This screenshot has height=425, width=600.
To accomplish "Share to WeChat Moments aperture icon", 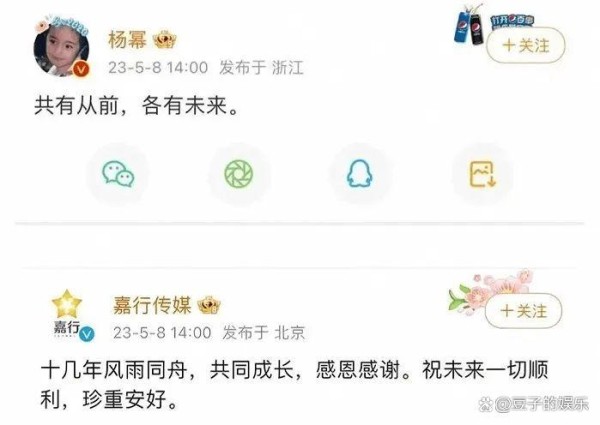I will pos(239,174).
